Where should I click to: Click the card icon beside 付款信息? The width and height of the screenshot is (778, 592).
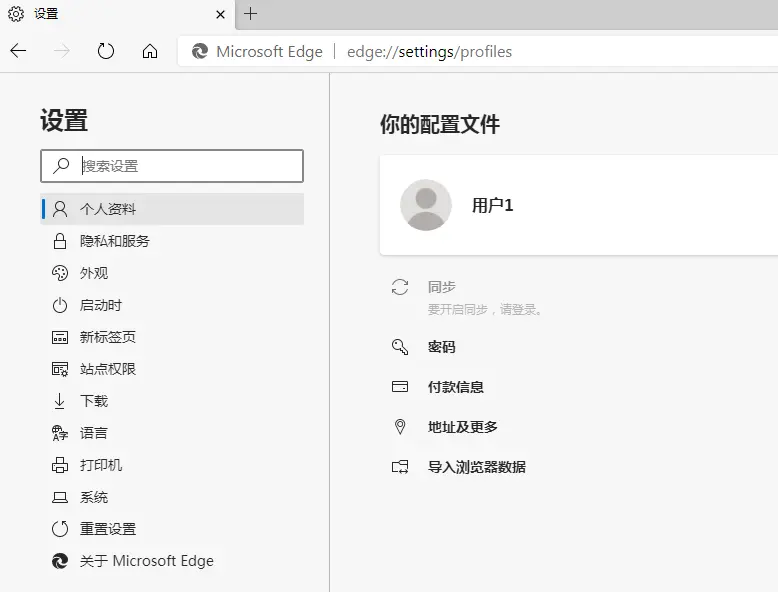(400, 387)
